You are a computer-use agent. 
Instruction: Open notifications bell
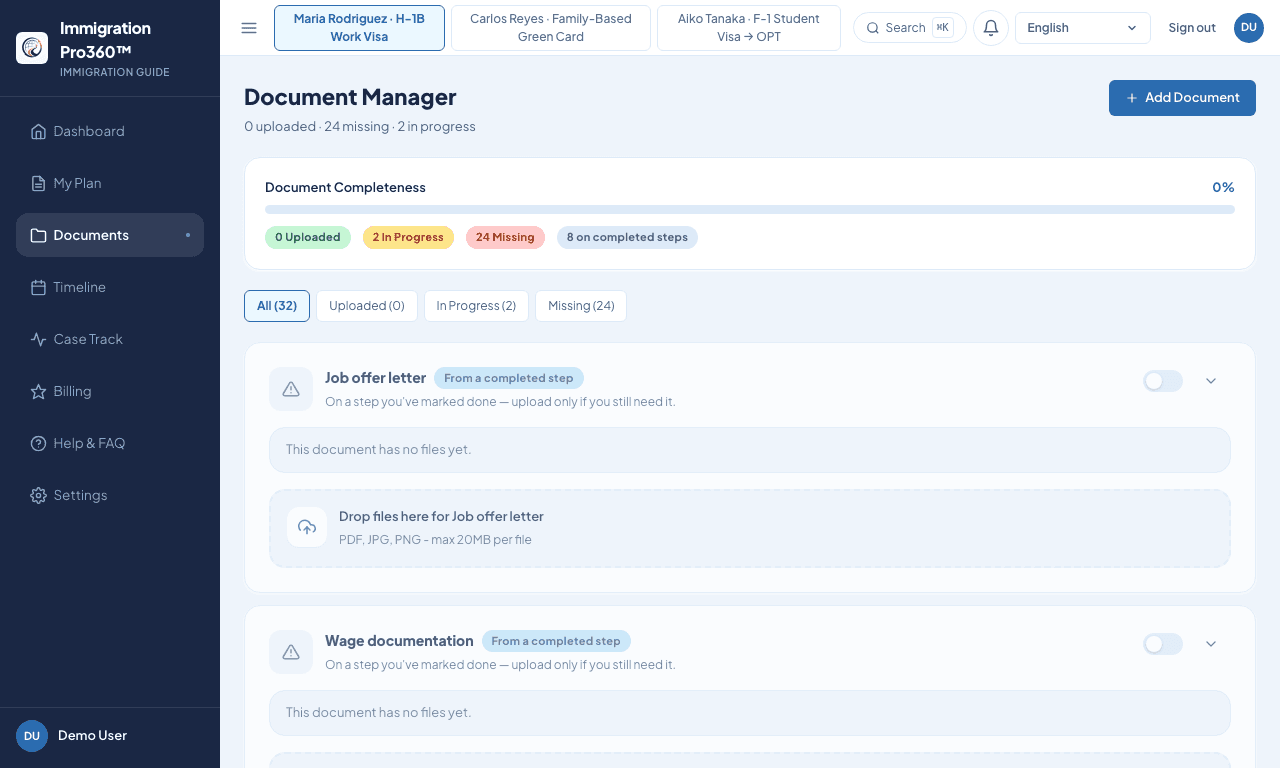(990, 28)
